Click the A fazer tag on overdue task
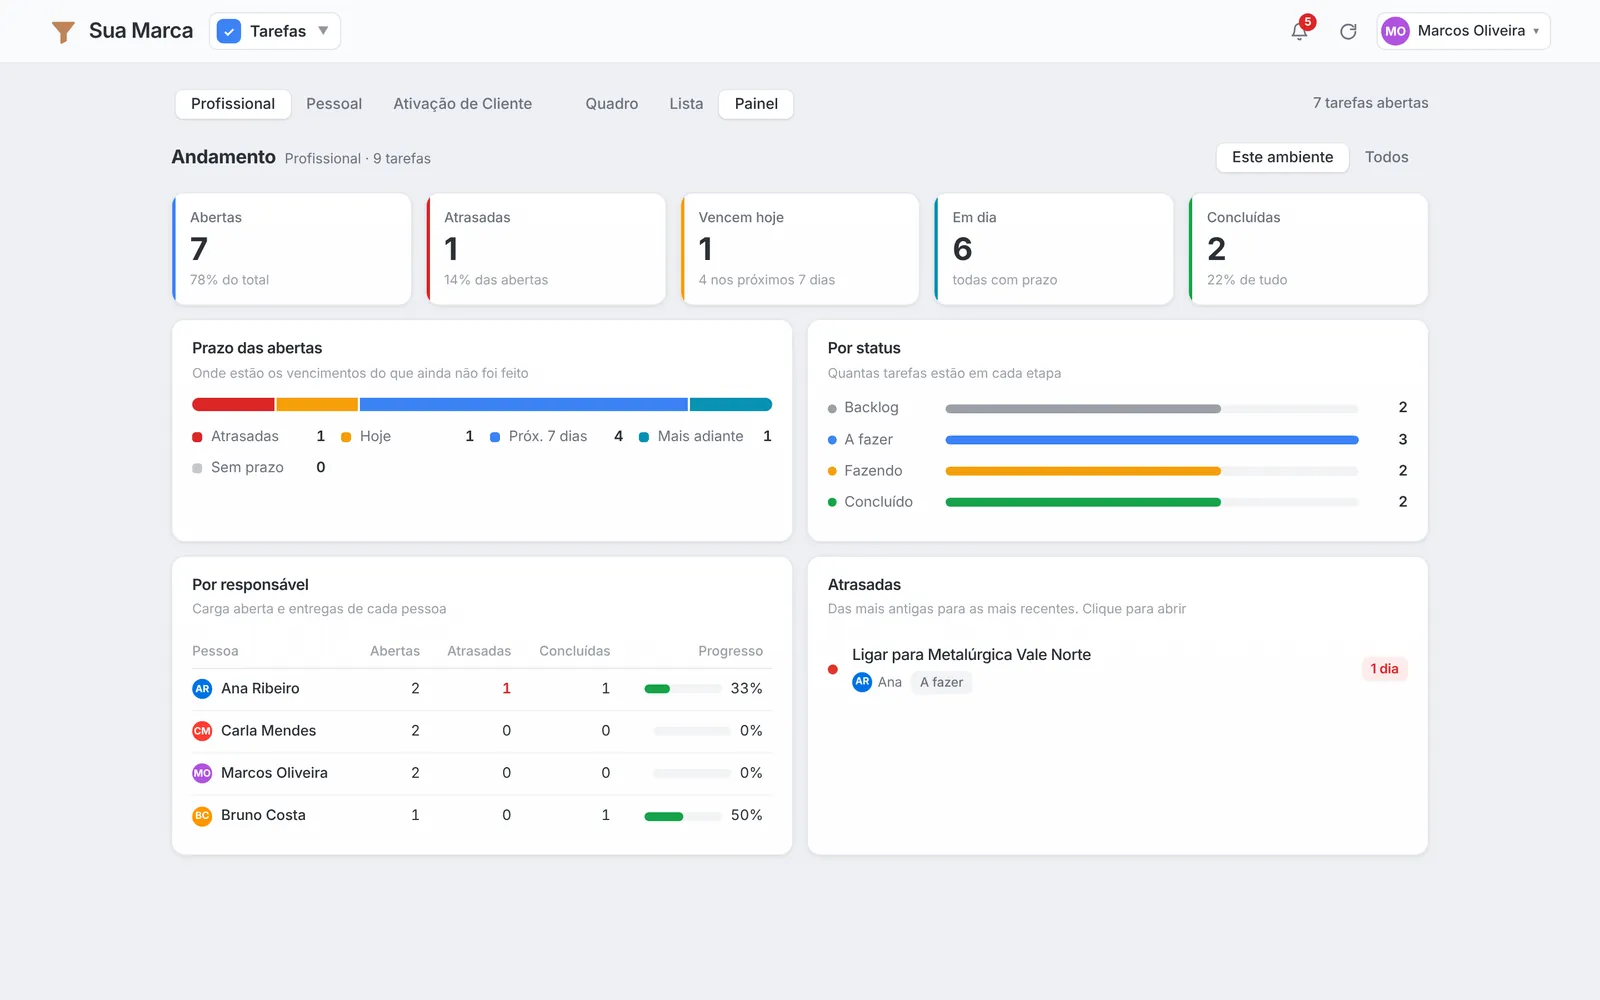The height and width of the screenshot is (1000, 1600). coord(941,683)
